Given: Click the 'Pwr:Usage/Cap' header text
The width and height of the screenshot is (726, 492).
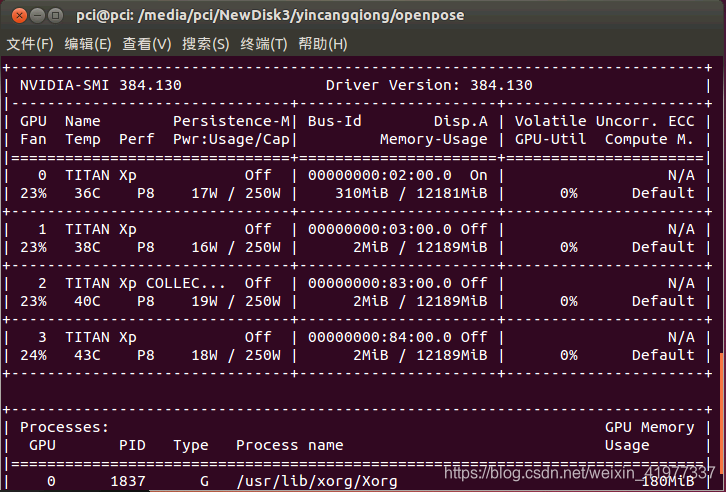Looking at the screenshot, I should point(231,139).
